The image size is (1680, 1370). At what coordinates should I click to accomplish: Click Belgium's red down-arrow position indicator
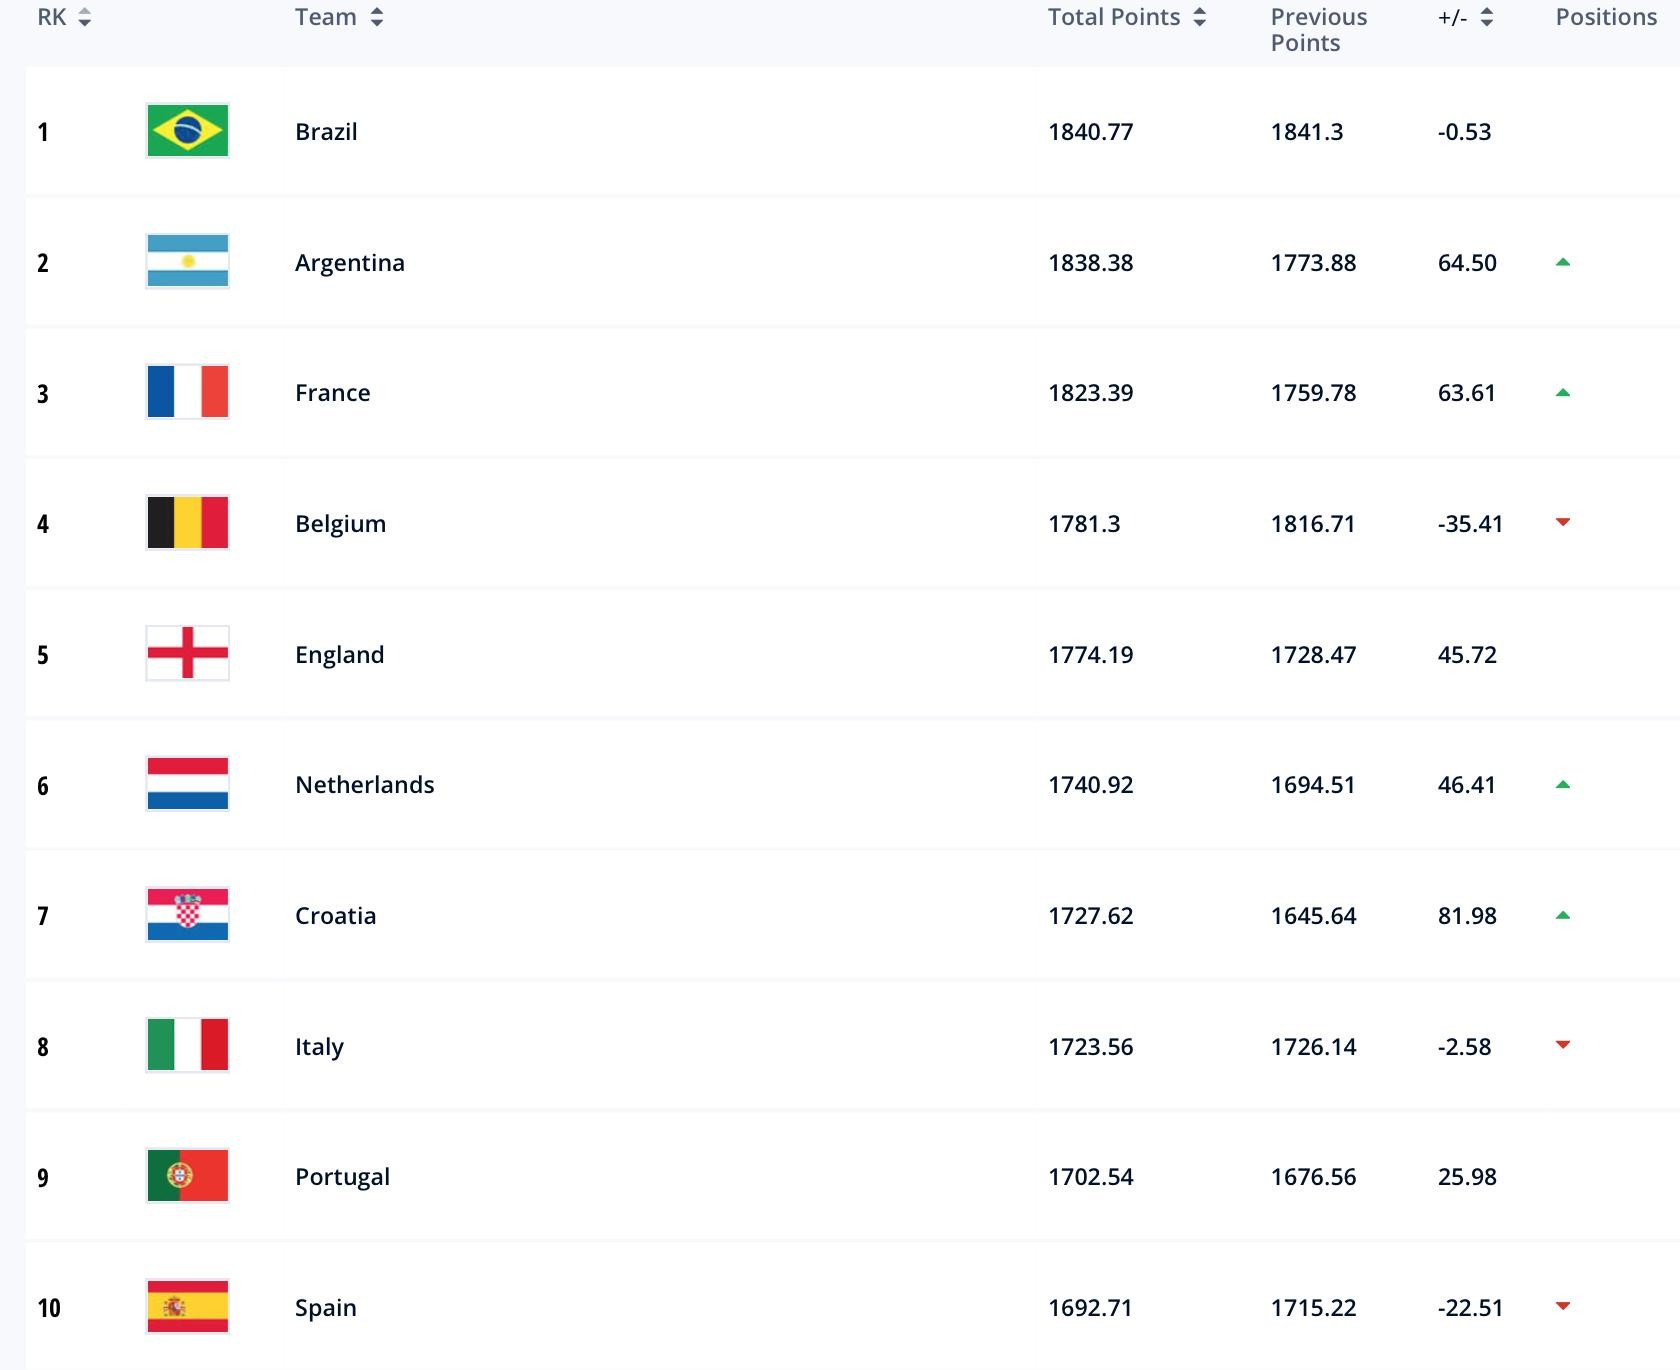point(1563,522)
